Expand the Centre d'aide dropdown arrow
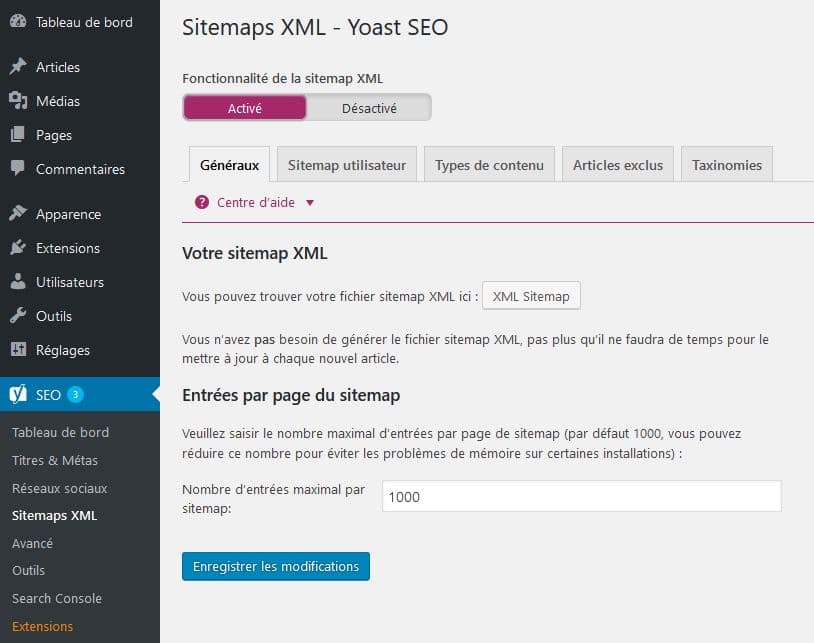814x643 pixels. pyautogui.click(x=310, y=202)
